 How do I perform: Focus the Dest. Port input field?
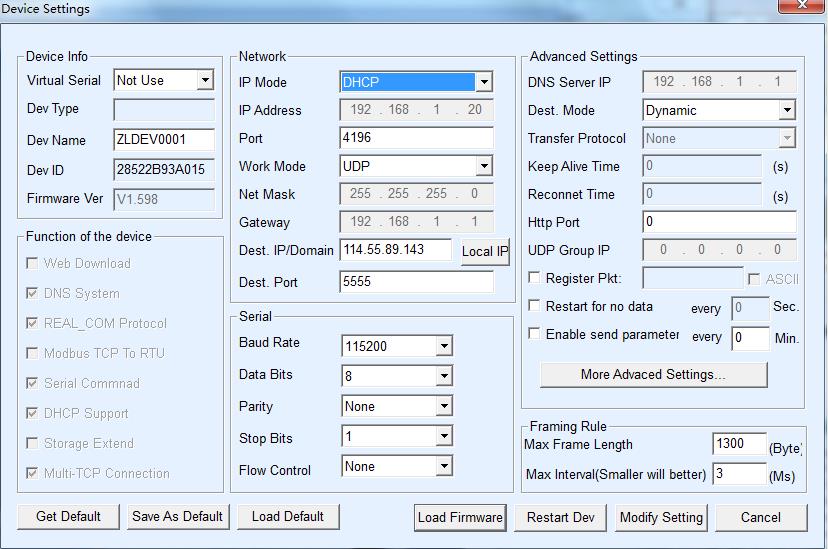click(x=416, y=282)
